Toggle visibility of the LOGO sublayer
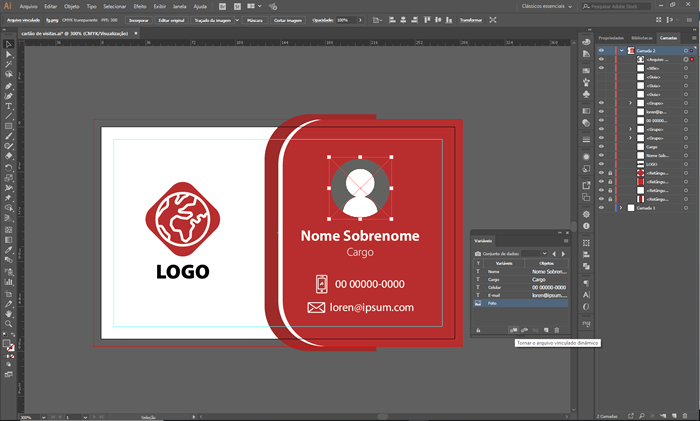Image resolution: width=700 pixels, height=421 pixels. click(x=601, y=164)
